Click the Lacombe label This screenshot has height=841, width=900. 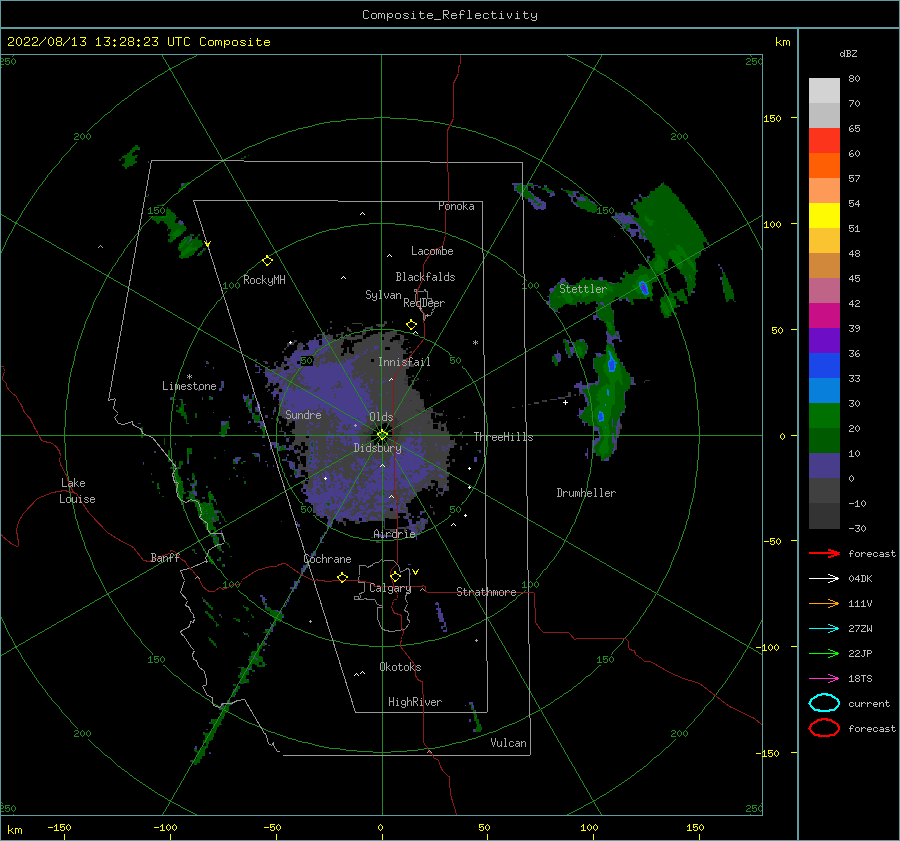point(432,251)
